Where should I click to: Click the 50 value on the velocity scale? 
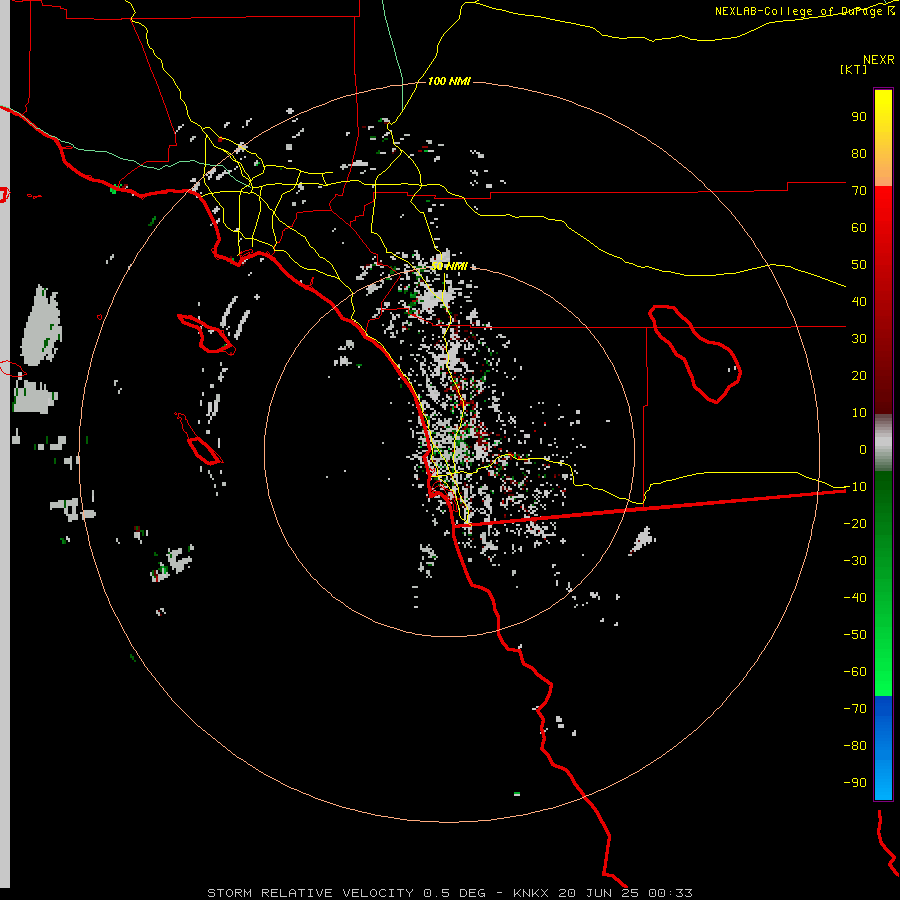[x=859, y=265]
